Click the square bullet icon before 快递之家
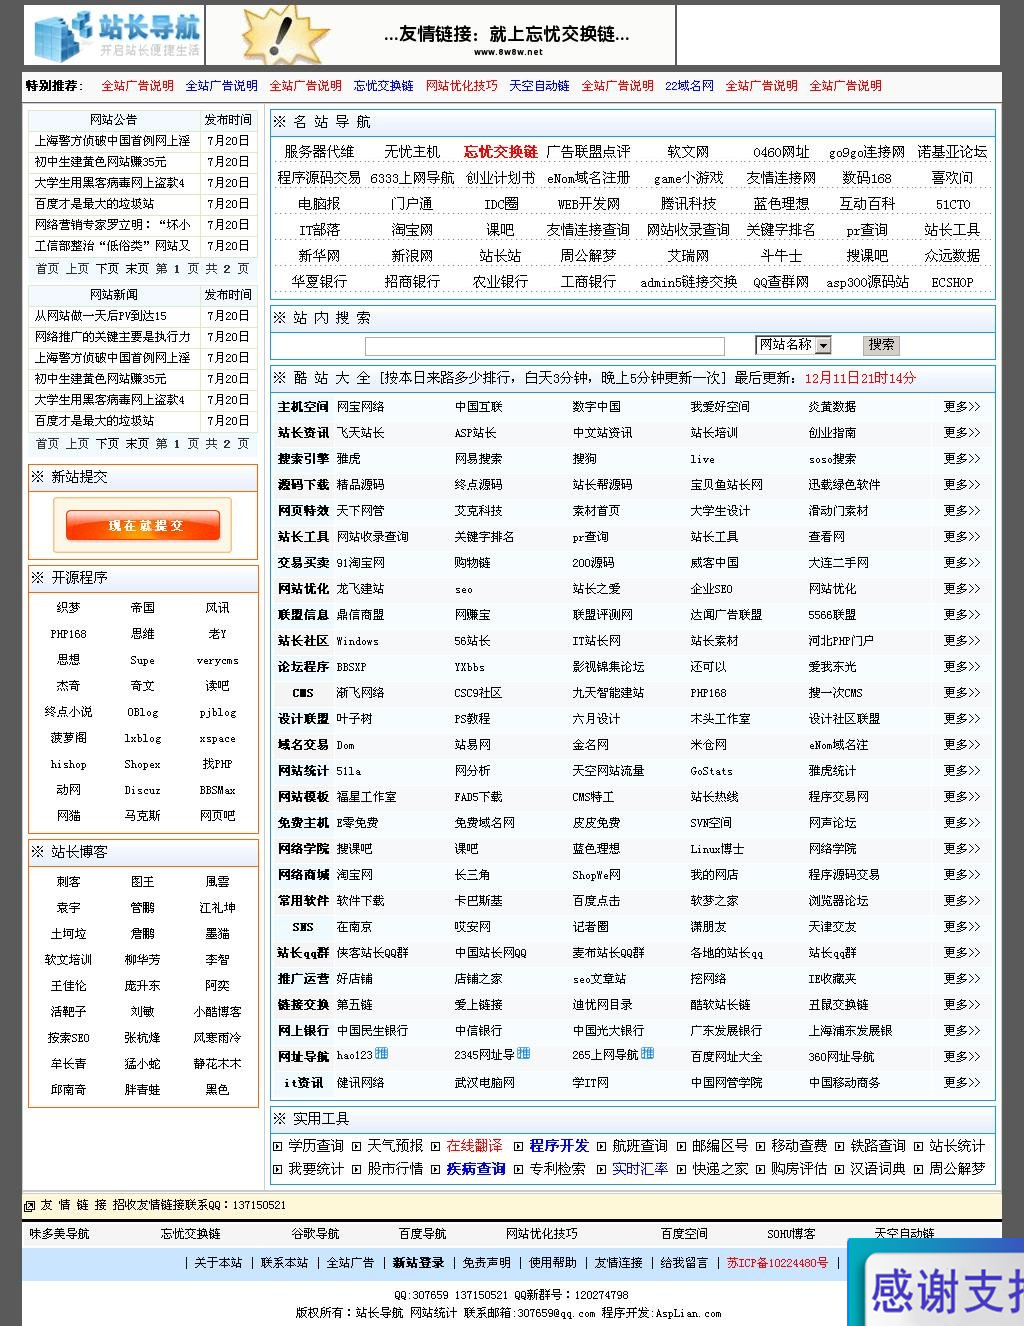 681,1169
